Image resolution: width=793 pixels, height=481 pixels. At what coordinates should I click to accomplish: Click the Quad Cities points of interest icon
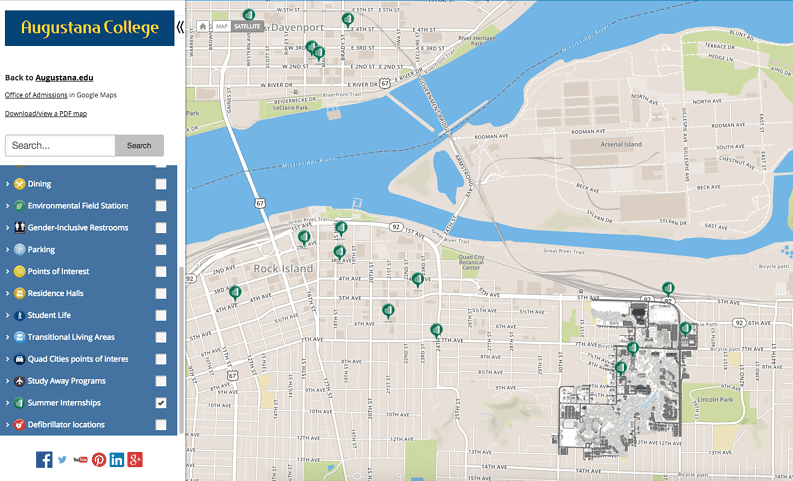pyautogui.click(x=19, y=359)
